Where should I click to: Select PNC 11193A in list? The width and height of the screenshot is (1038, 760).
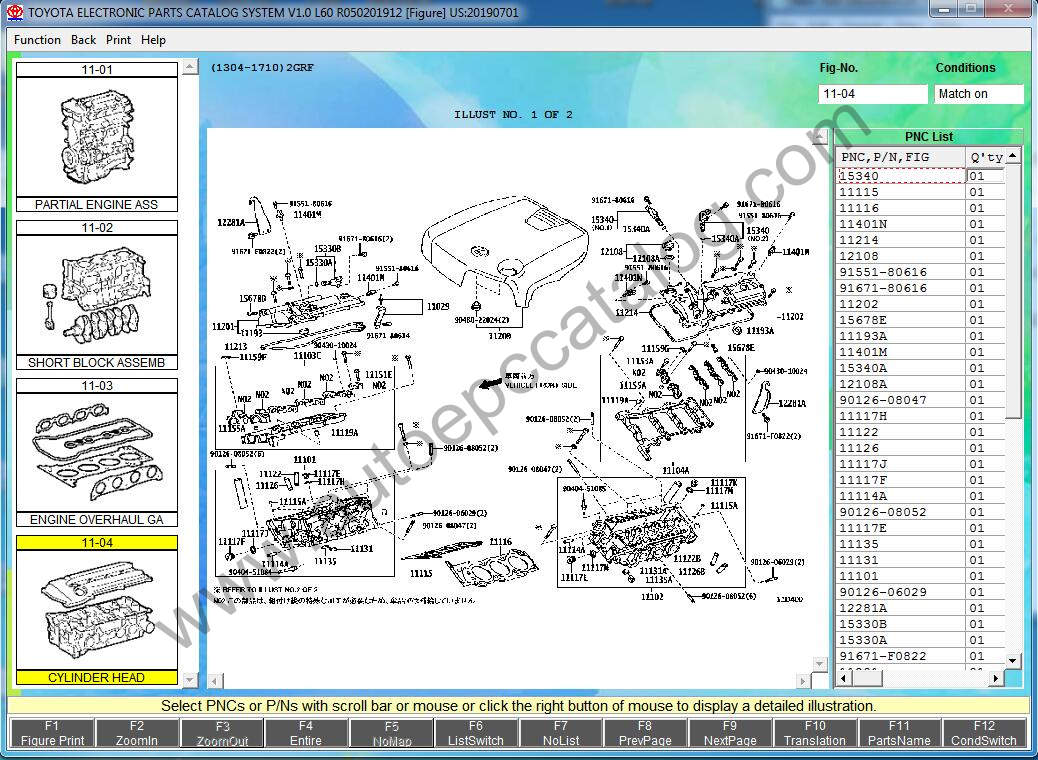tap(920, 336)
